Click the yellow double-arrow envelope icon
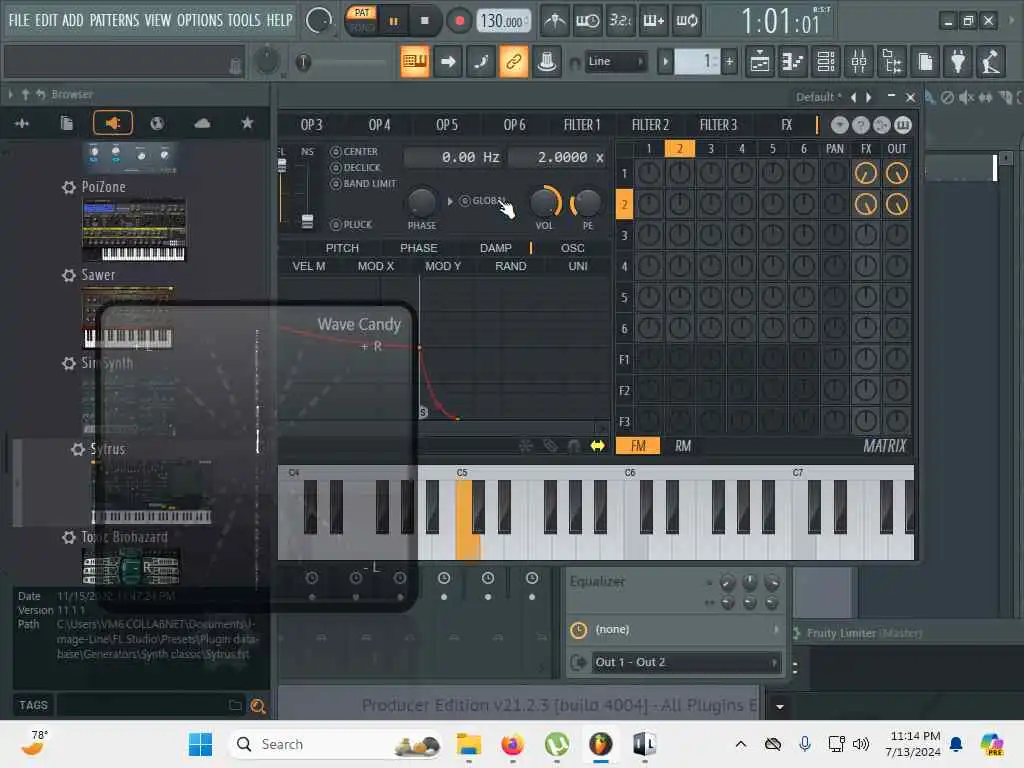 pyautogui.click(x=597, y=446)
